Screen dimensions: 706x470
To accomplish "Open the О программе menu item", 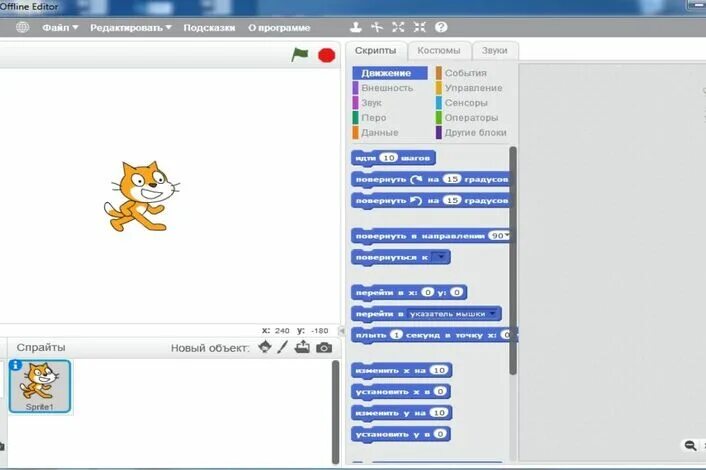I will 279,27.
